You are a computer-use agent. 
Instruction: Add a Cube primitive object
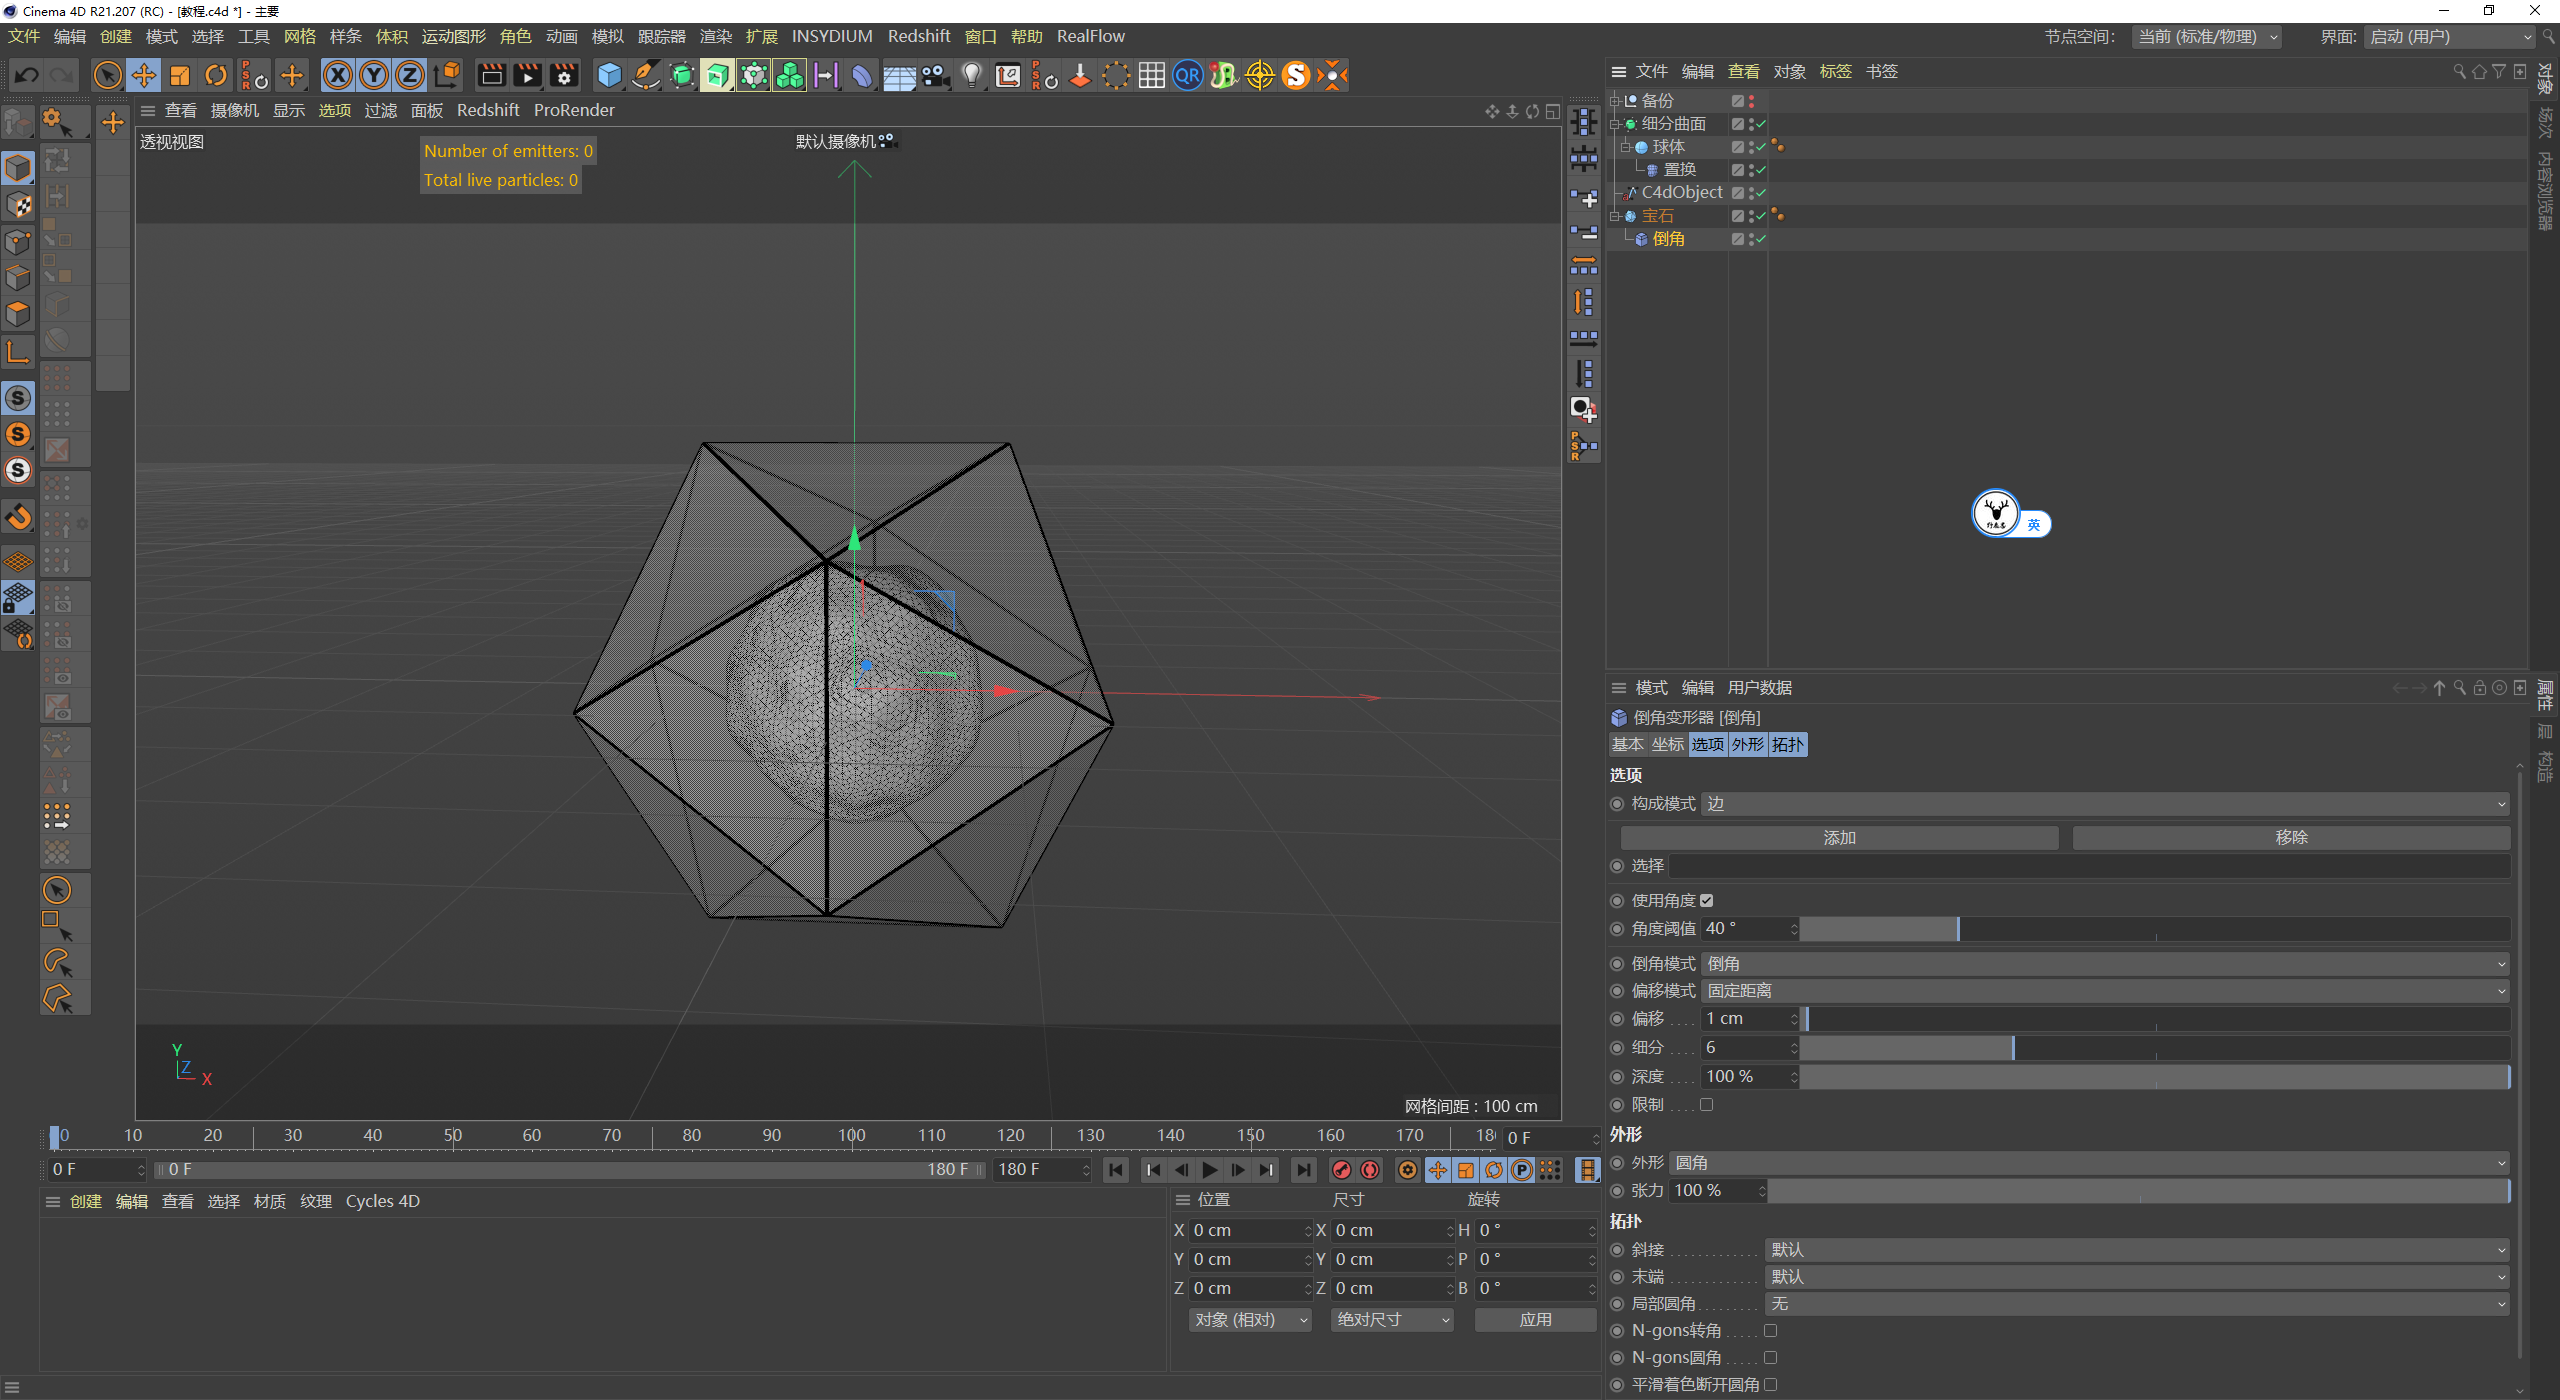609,75
